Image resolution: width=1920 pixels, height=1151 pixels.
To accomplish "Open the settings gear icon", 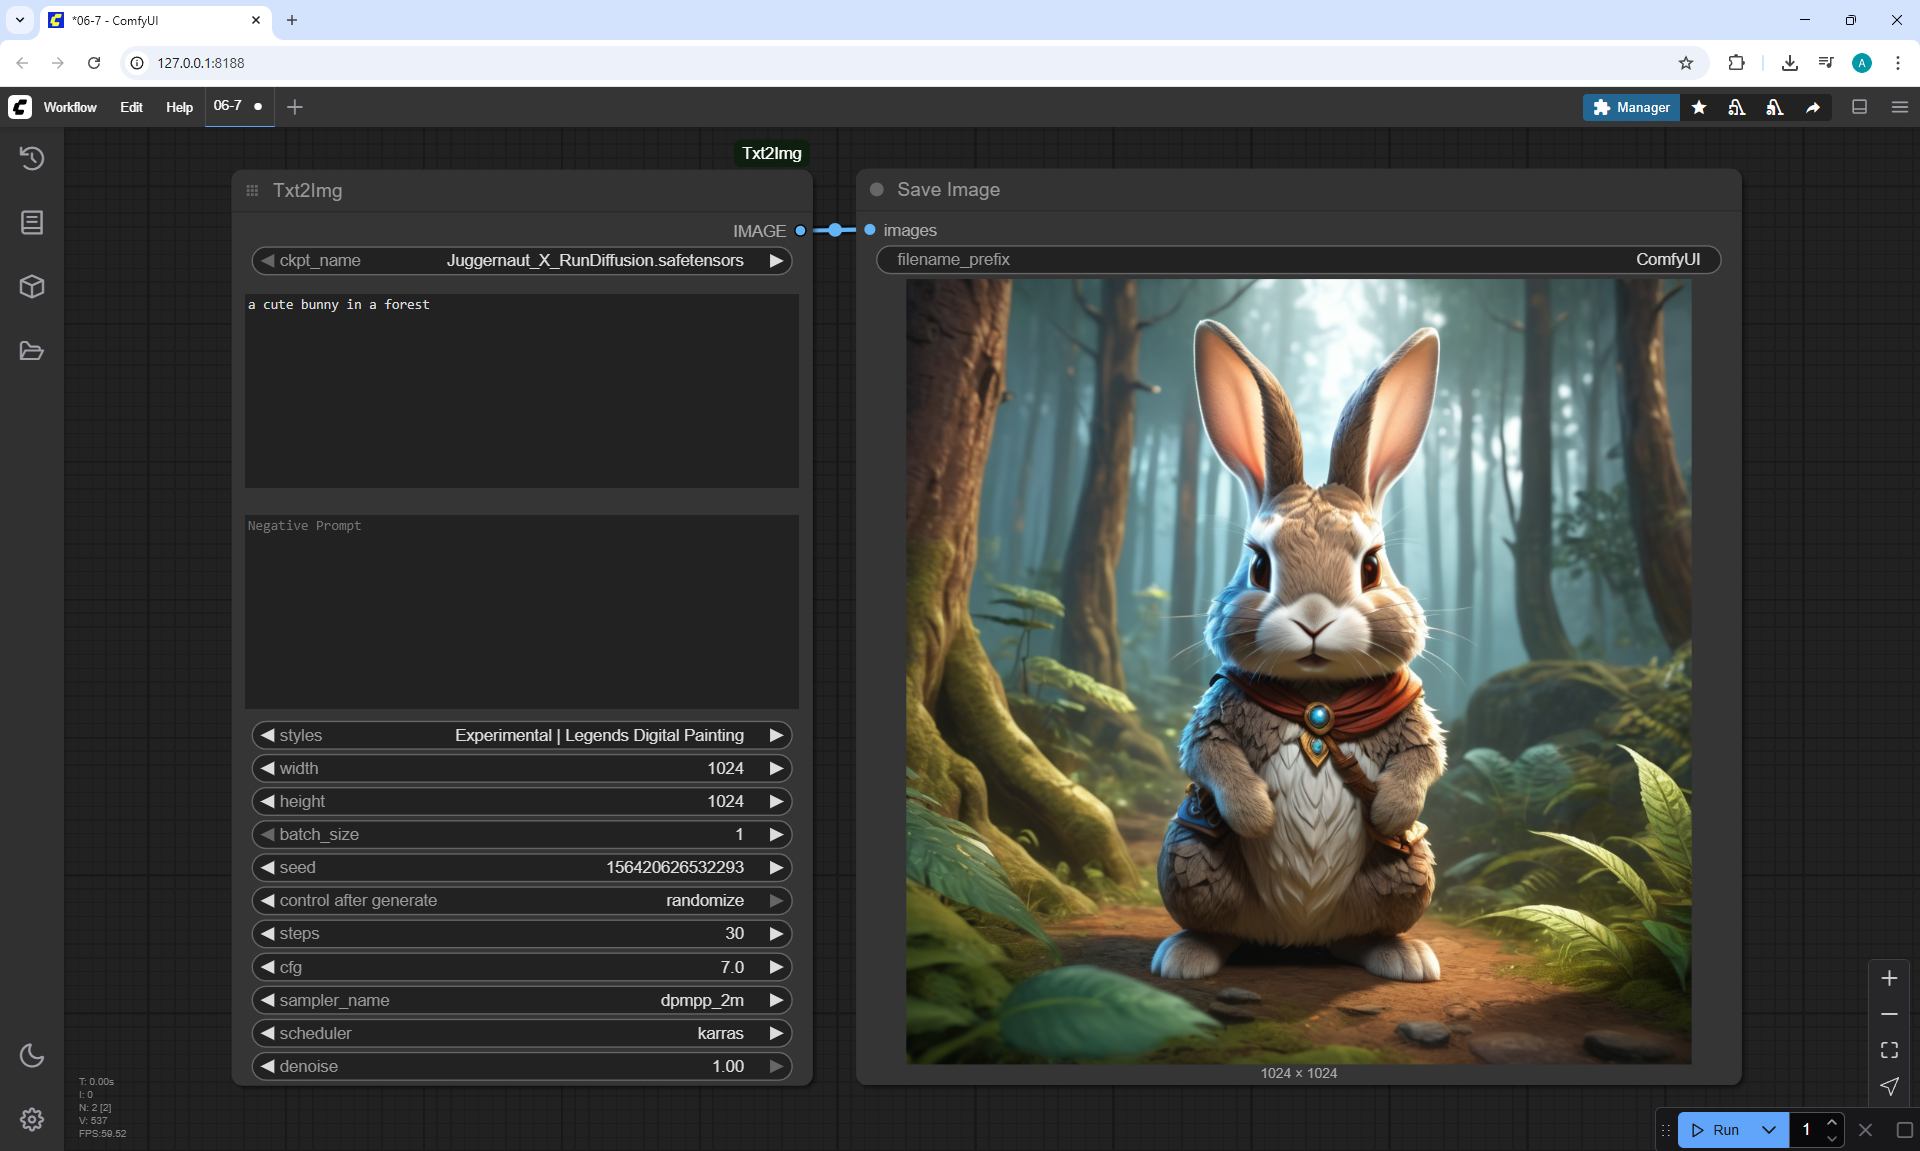I will 32,1119.
